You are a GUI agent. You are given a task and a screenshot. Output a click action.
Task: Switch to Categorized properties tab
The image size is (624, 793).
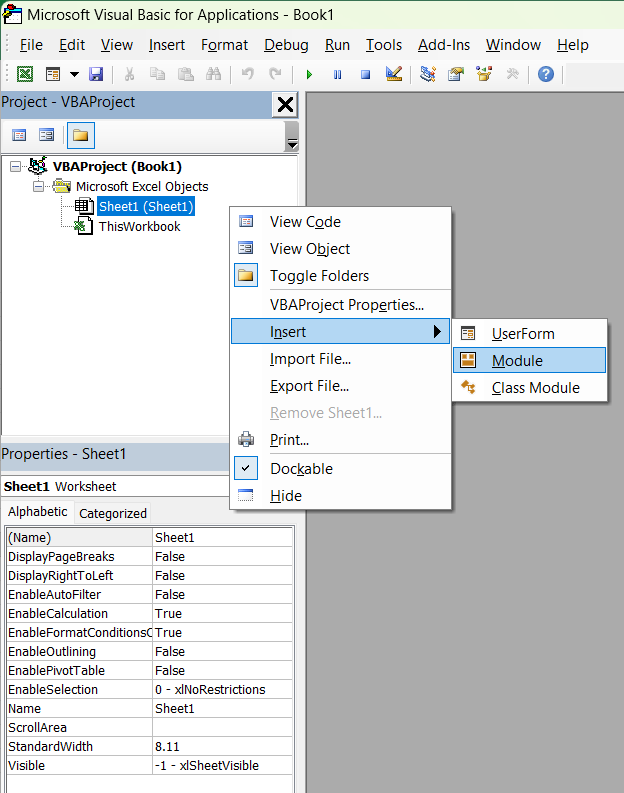113,513
